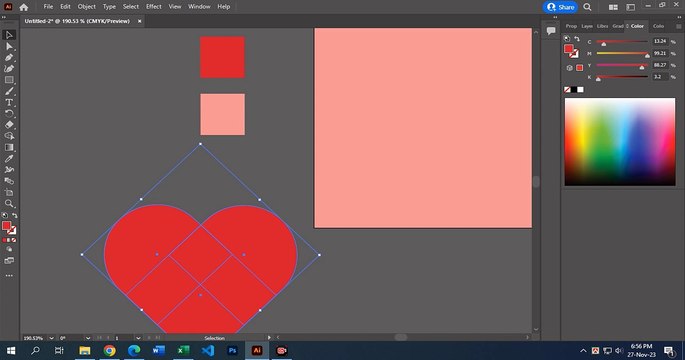Select the Eraser tool

(x=9, y=125)
